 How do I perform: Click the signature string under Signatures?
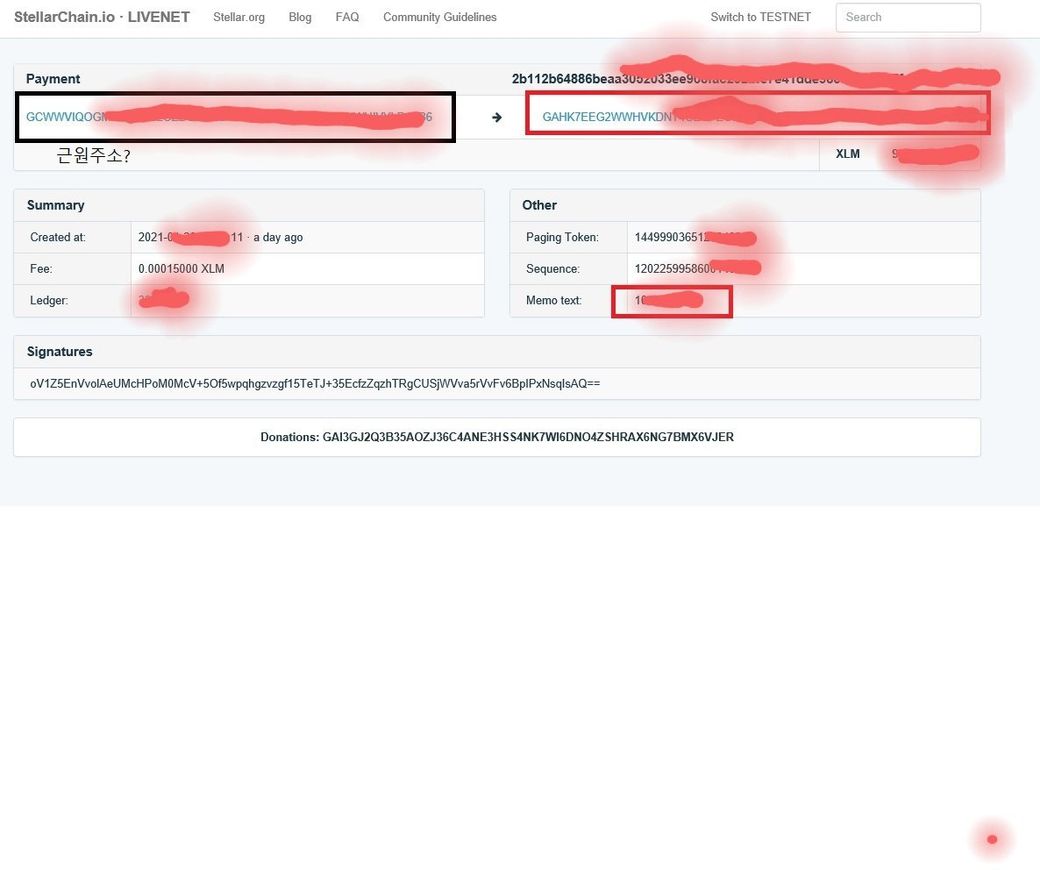coord(314,383)
